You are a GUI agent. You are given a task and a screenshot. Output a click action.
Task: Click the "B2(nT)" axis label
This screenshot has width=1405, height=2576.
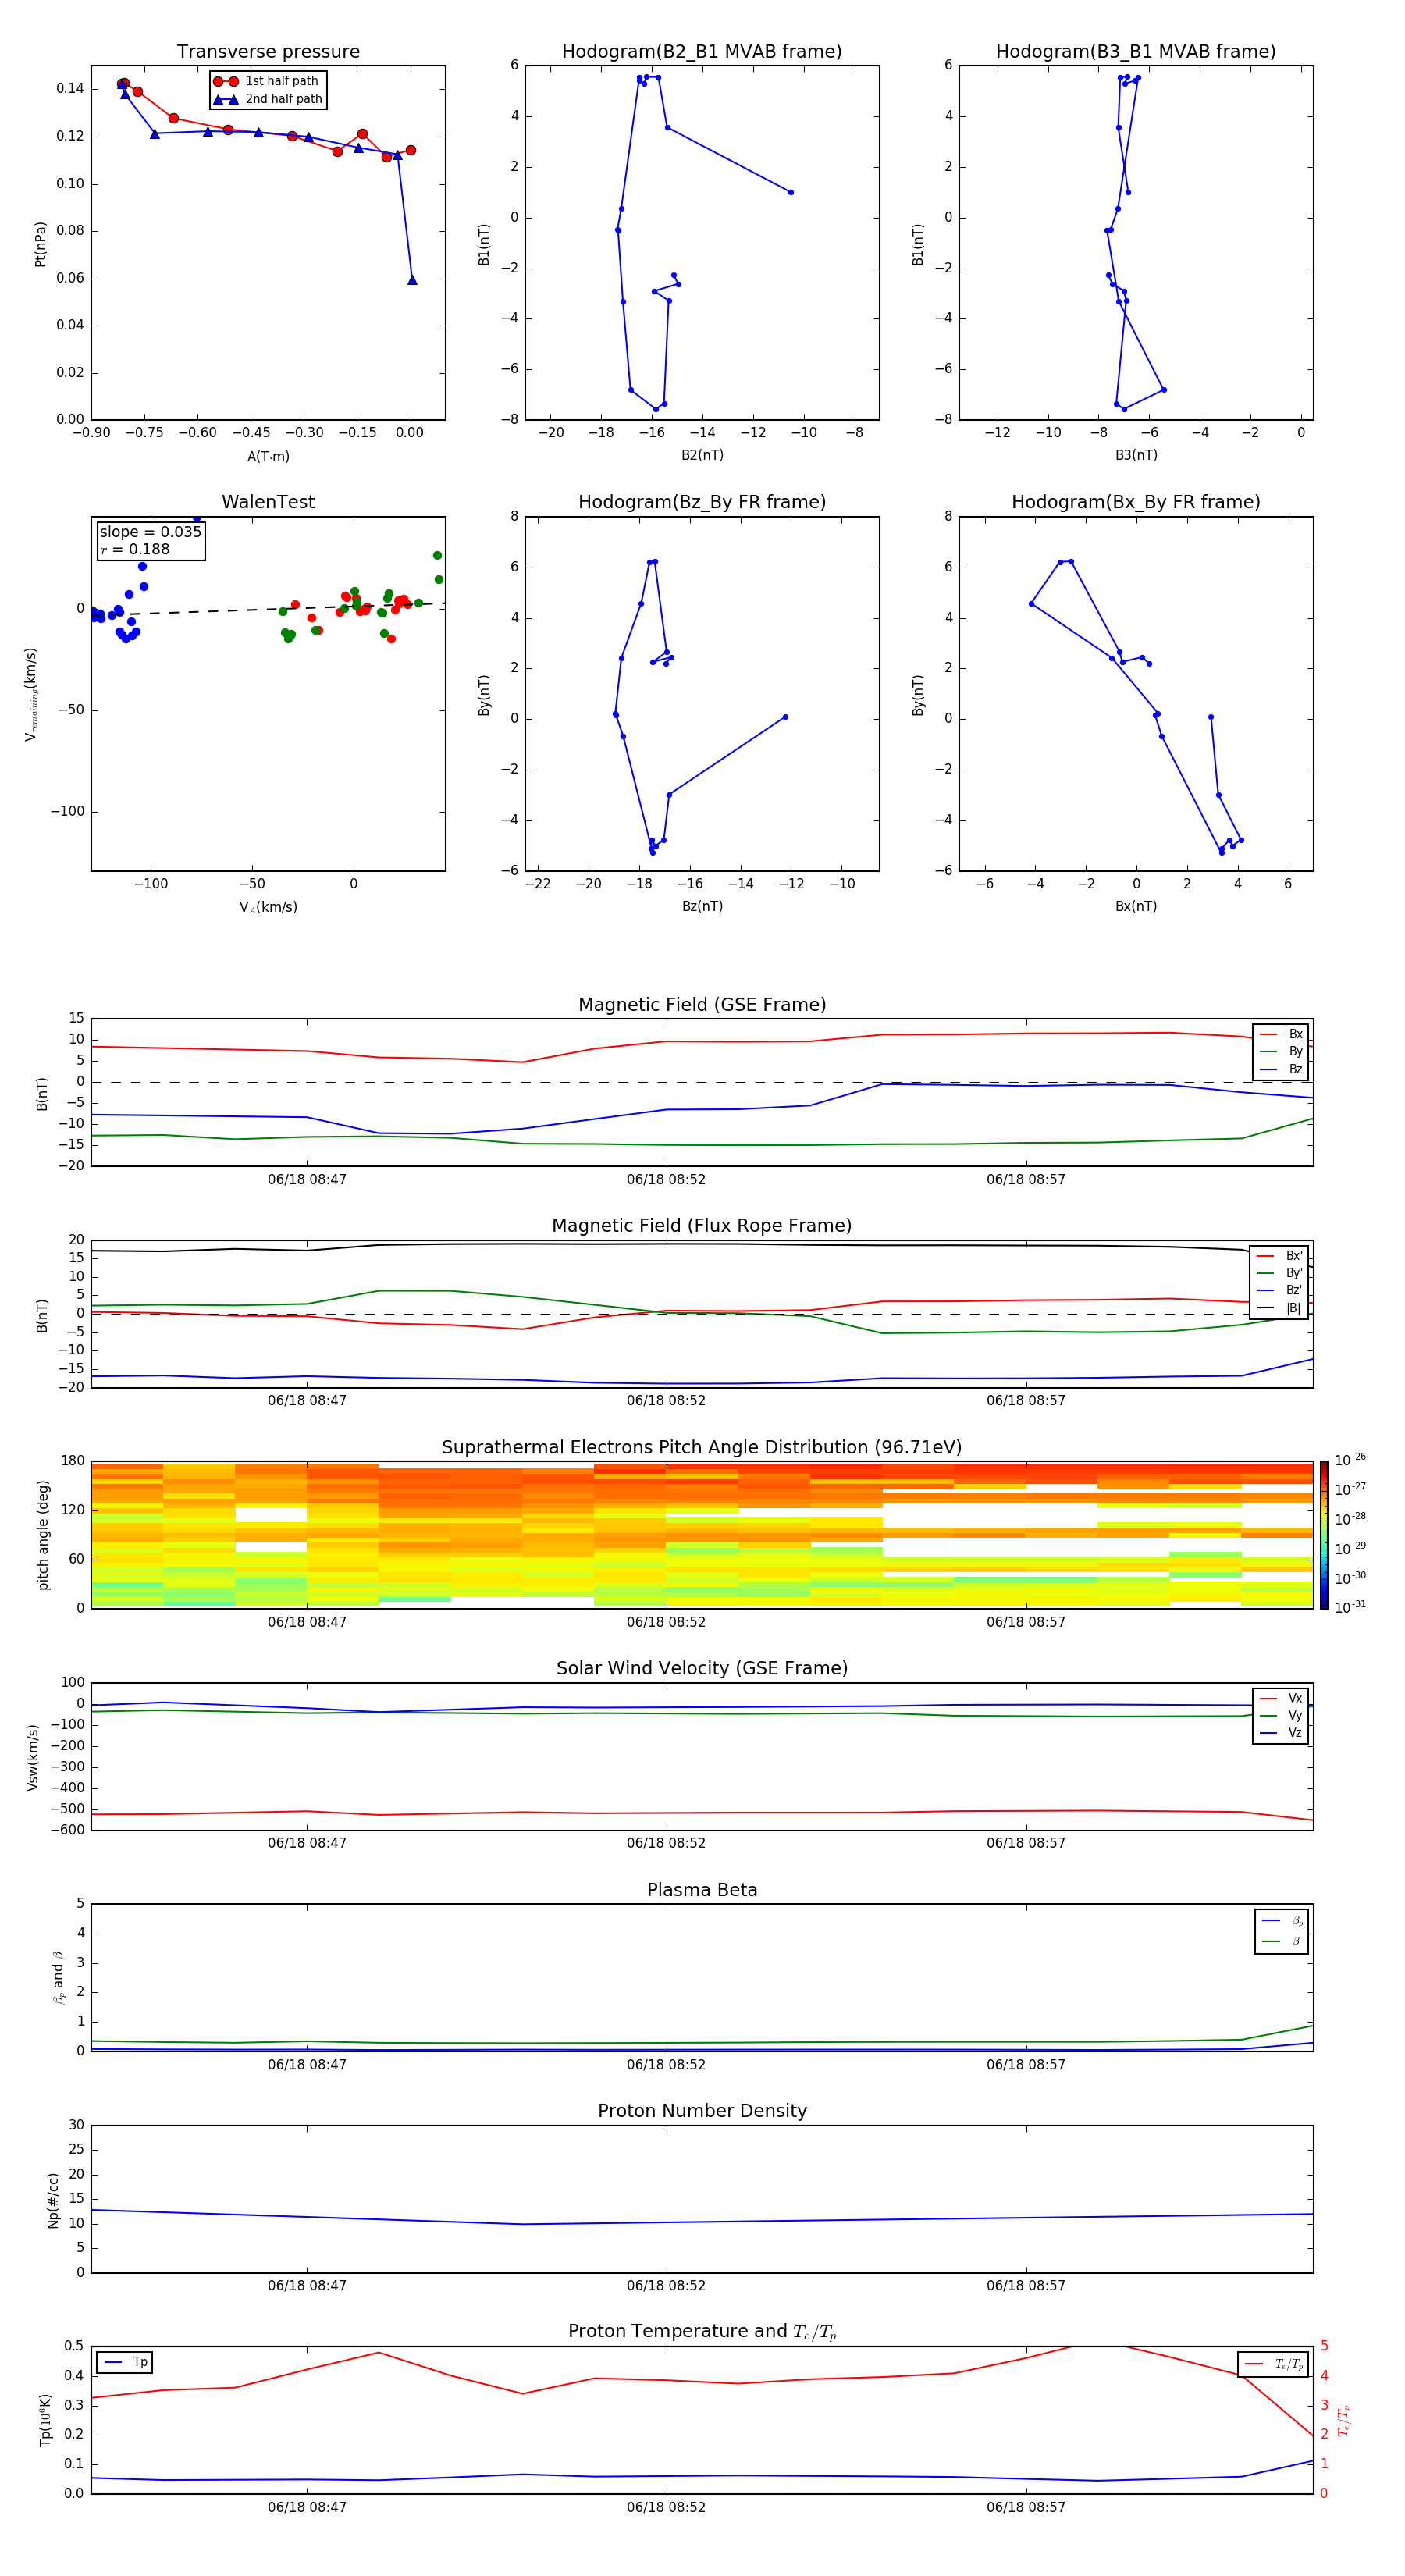tap(702, 455)
